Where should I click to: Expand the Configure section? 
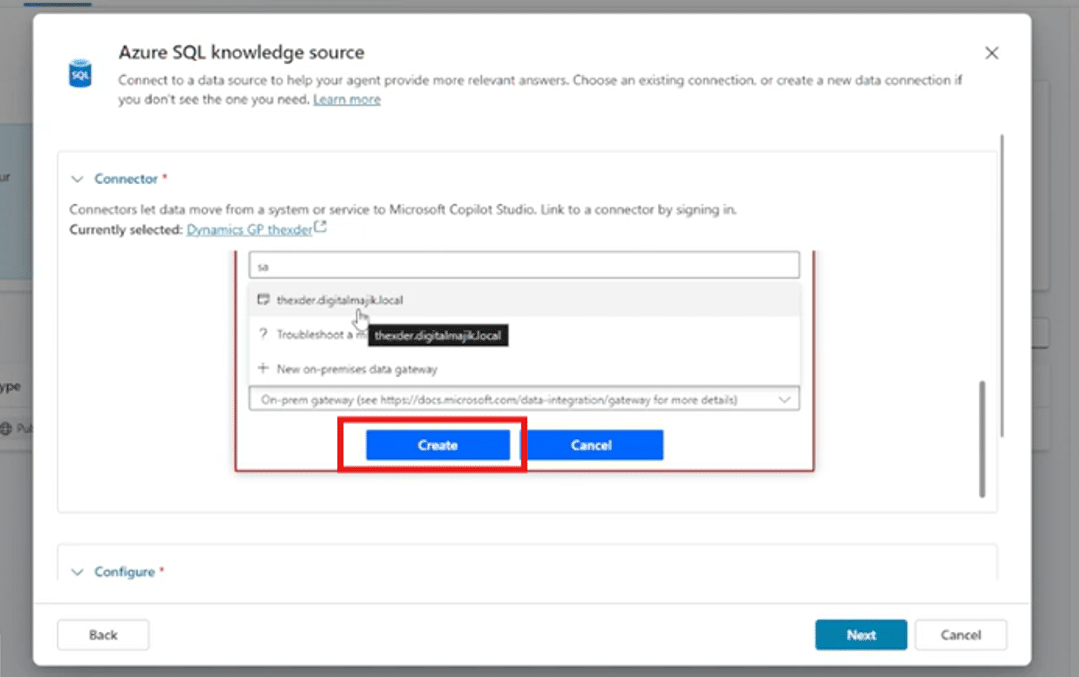pyautogui.click(x=77, y=571)
